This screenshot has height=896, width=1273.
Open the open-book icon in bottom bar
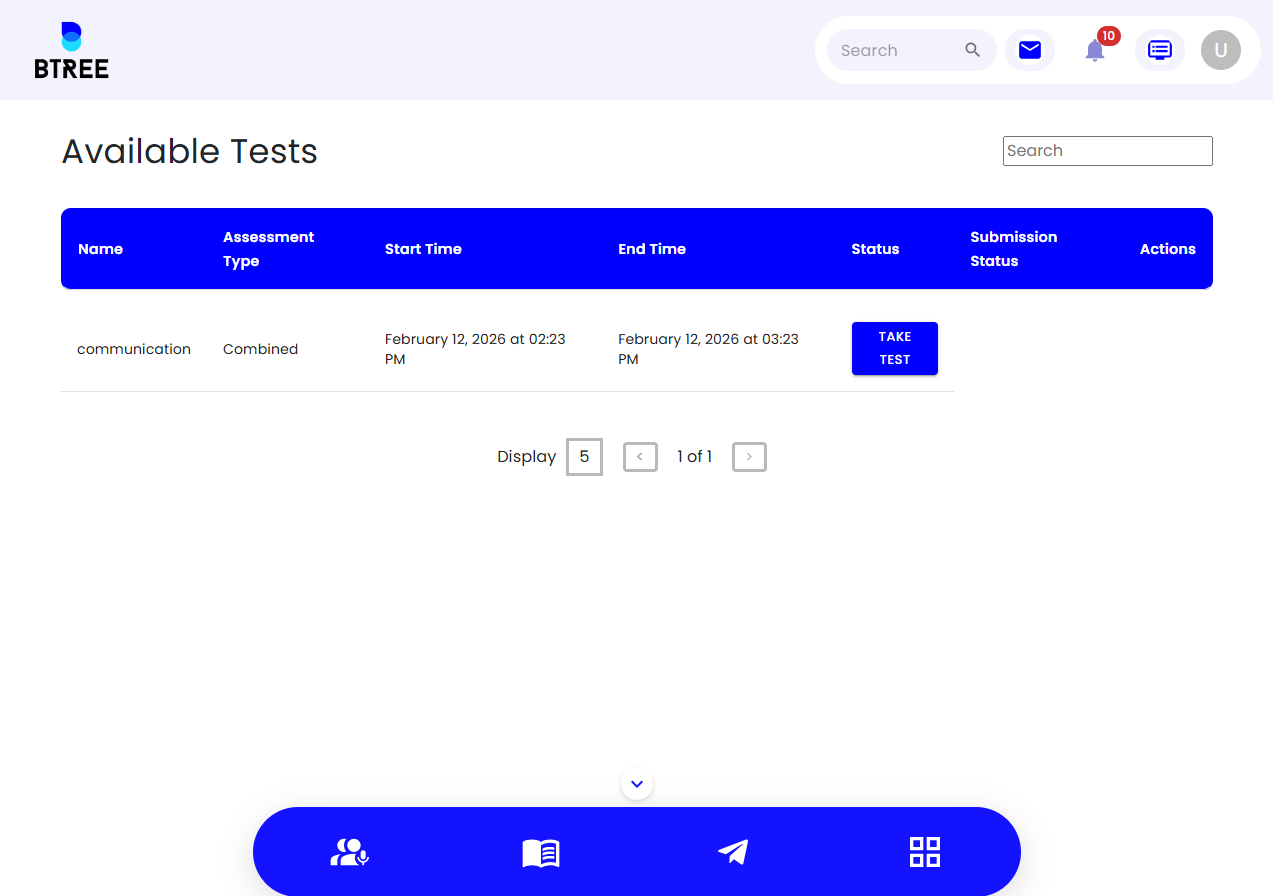point(541,853)
